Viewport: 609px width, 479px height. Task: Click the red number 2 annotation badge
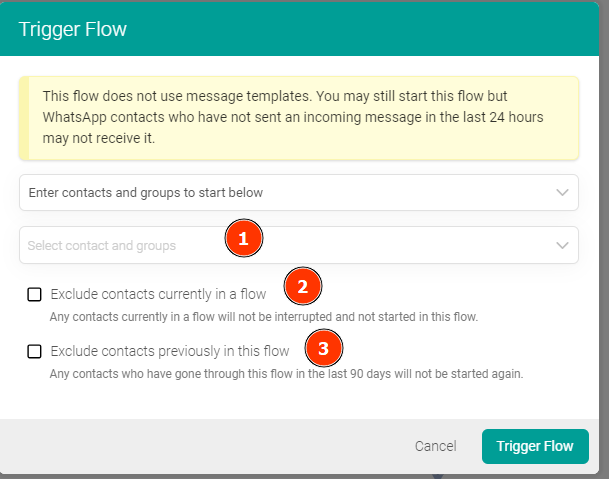[302, 287]
